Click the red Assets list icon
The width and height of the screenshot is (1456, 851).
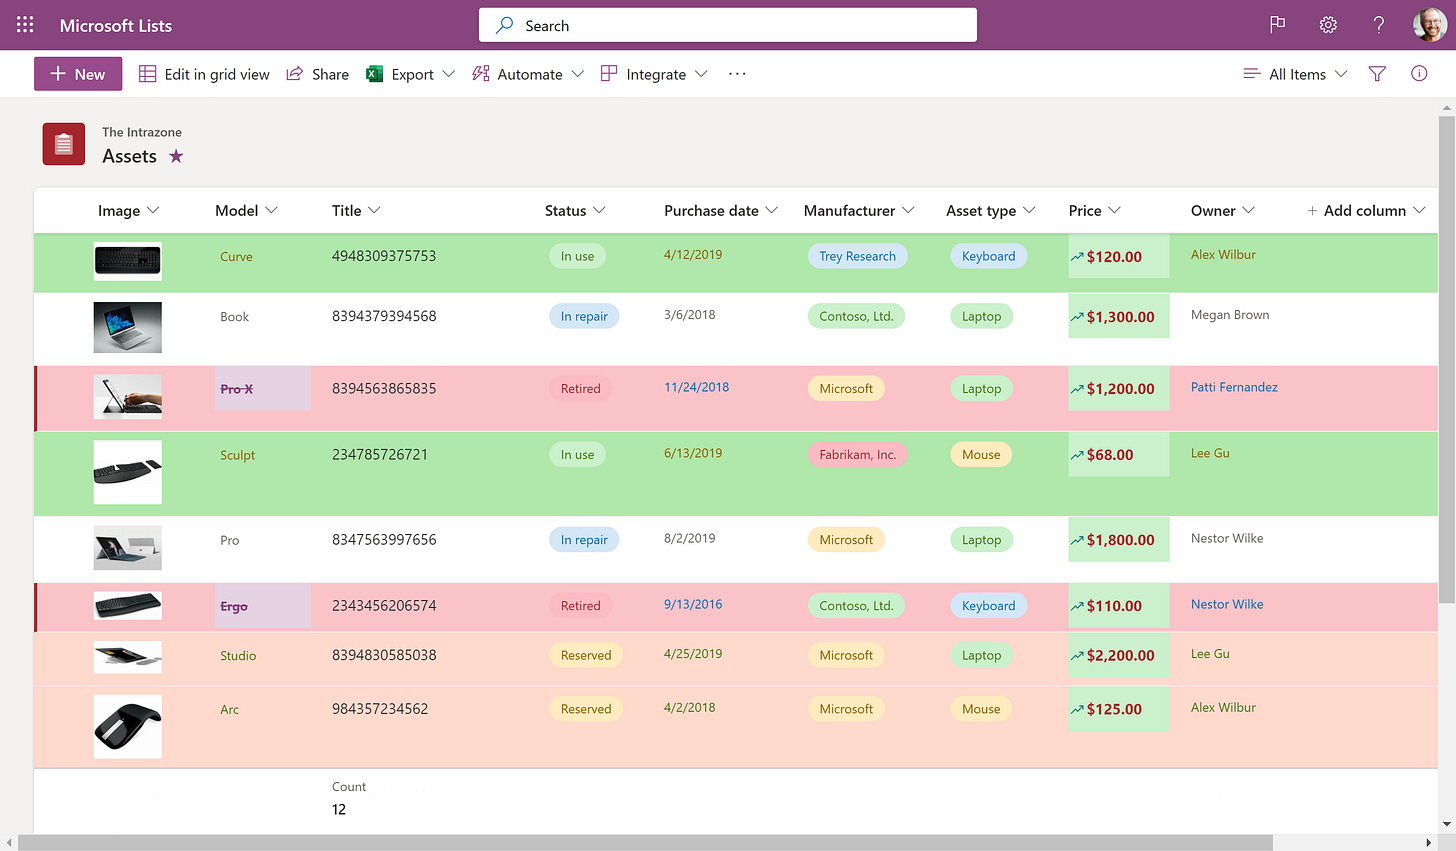(64, 144)
